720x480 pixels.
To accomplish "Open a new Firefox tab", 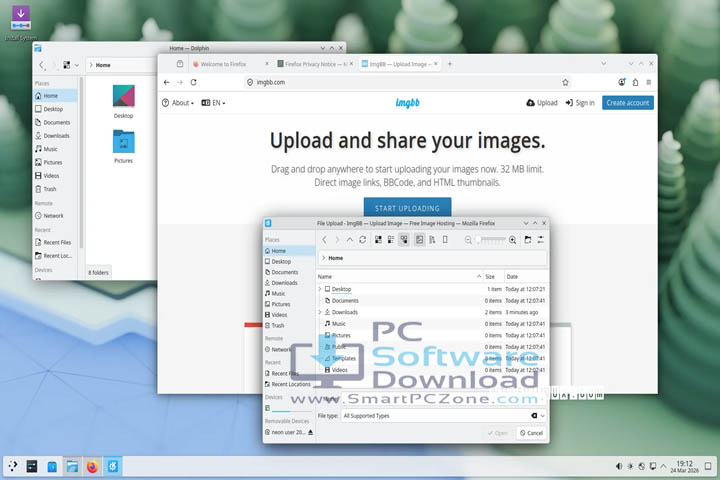I will coord(450,64).
